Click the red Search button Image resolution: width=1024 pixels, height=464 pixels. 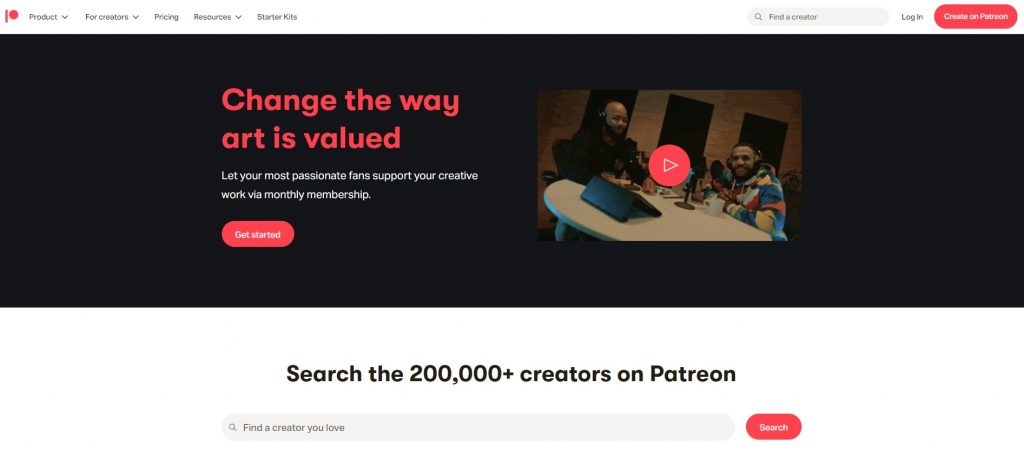point(773,427)
